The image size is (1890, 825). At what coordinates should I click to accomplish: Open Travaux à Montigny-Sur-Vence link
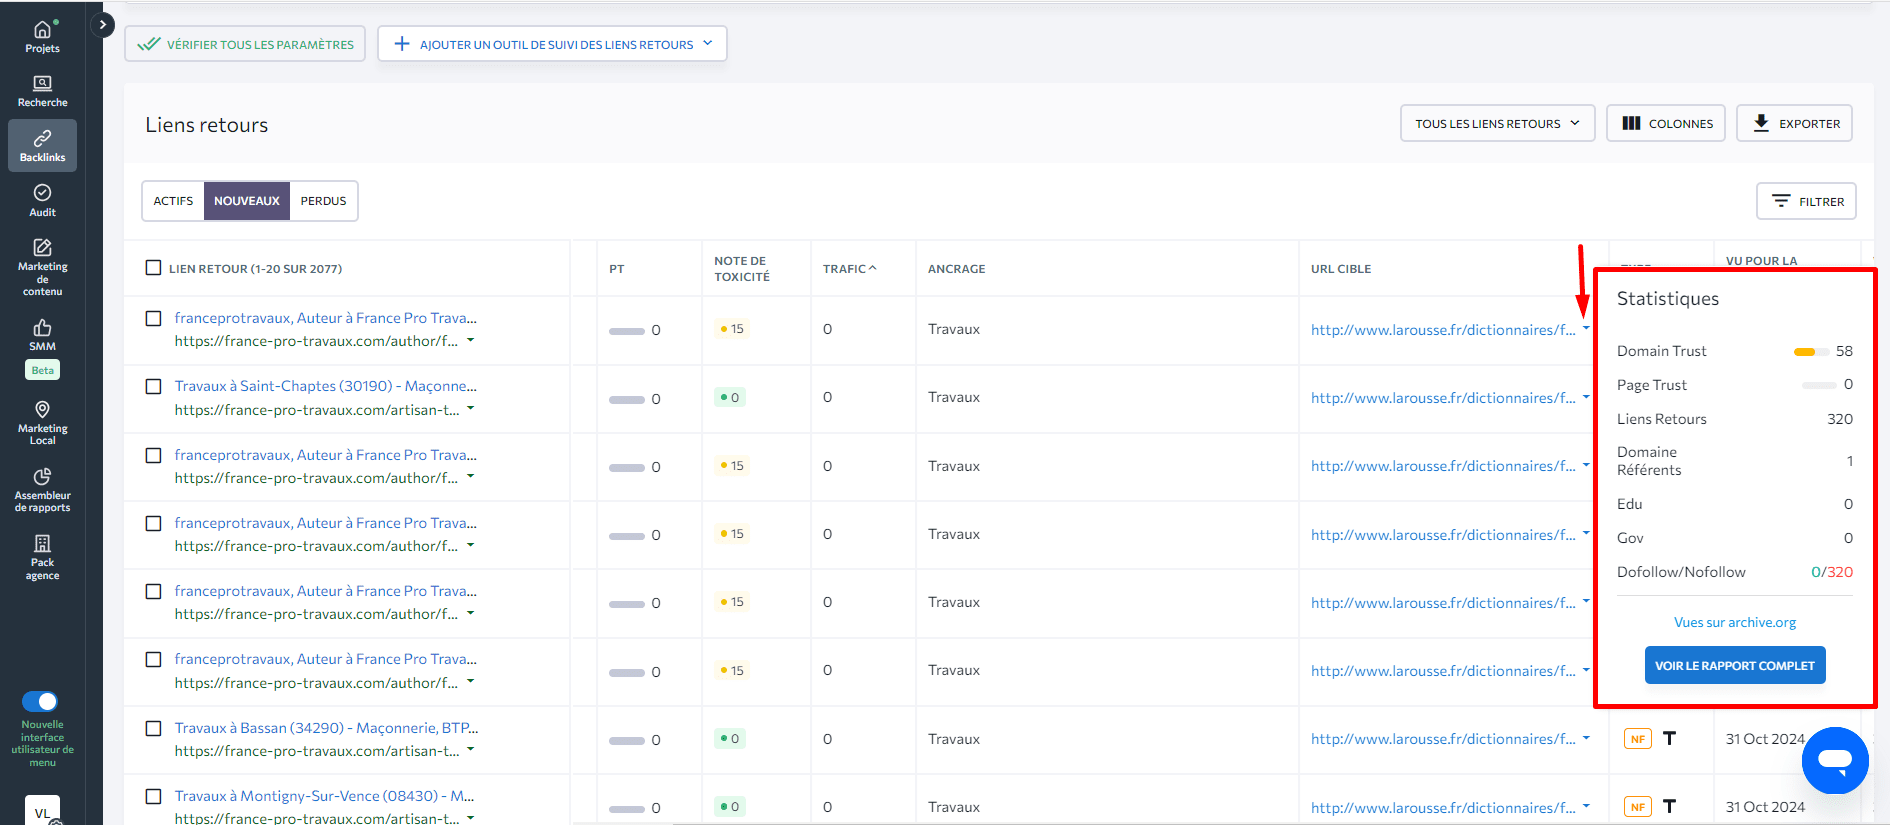[324, 796]
